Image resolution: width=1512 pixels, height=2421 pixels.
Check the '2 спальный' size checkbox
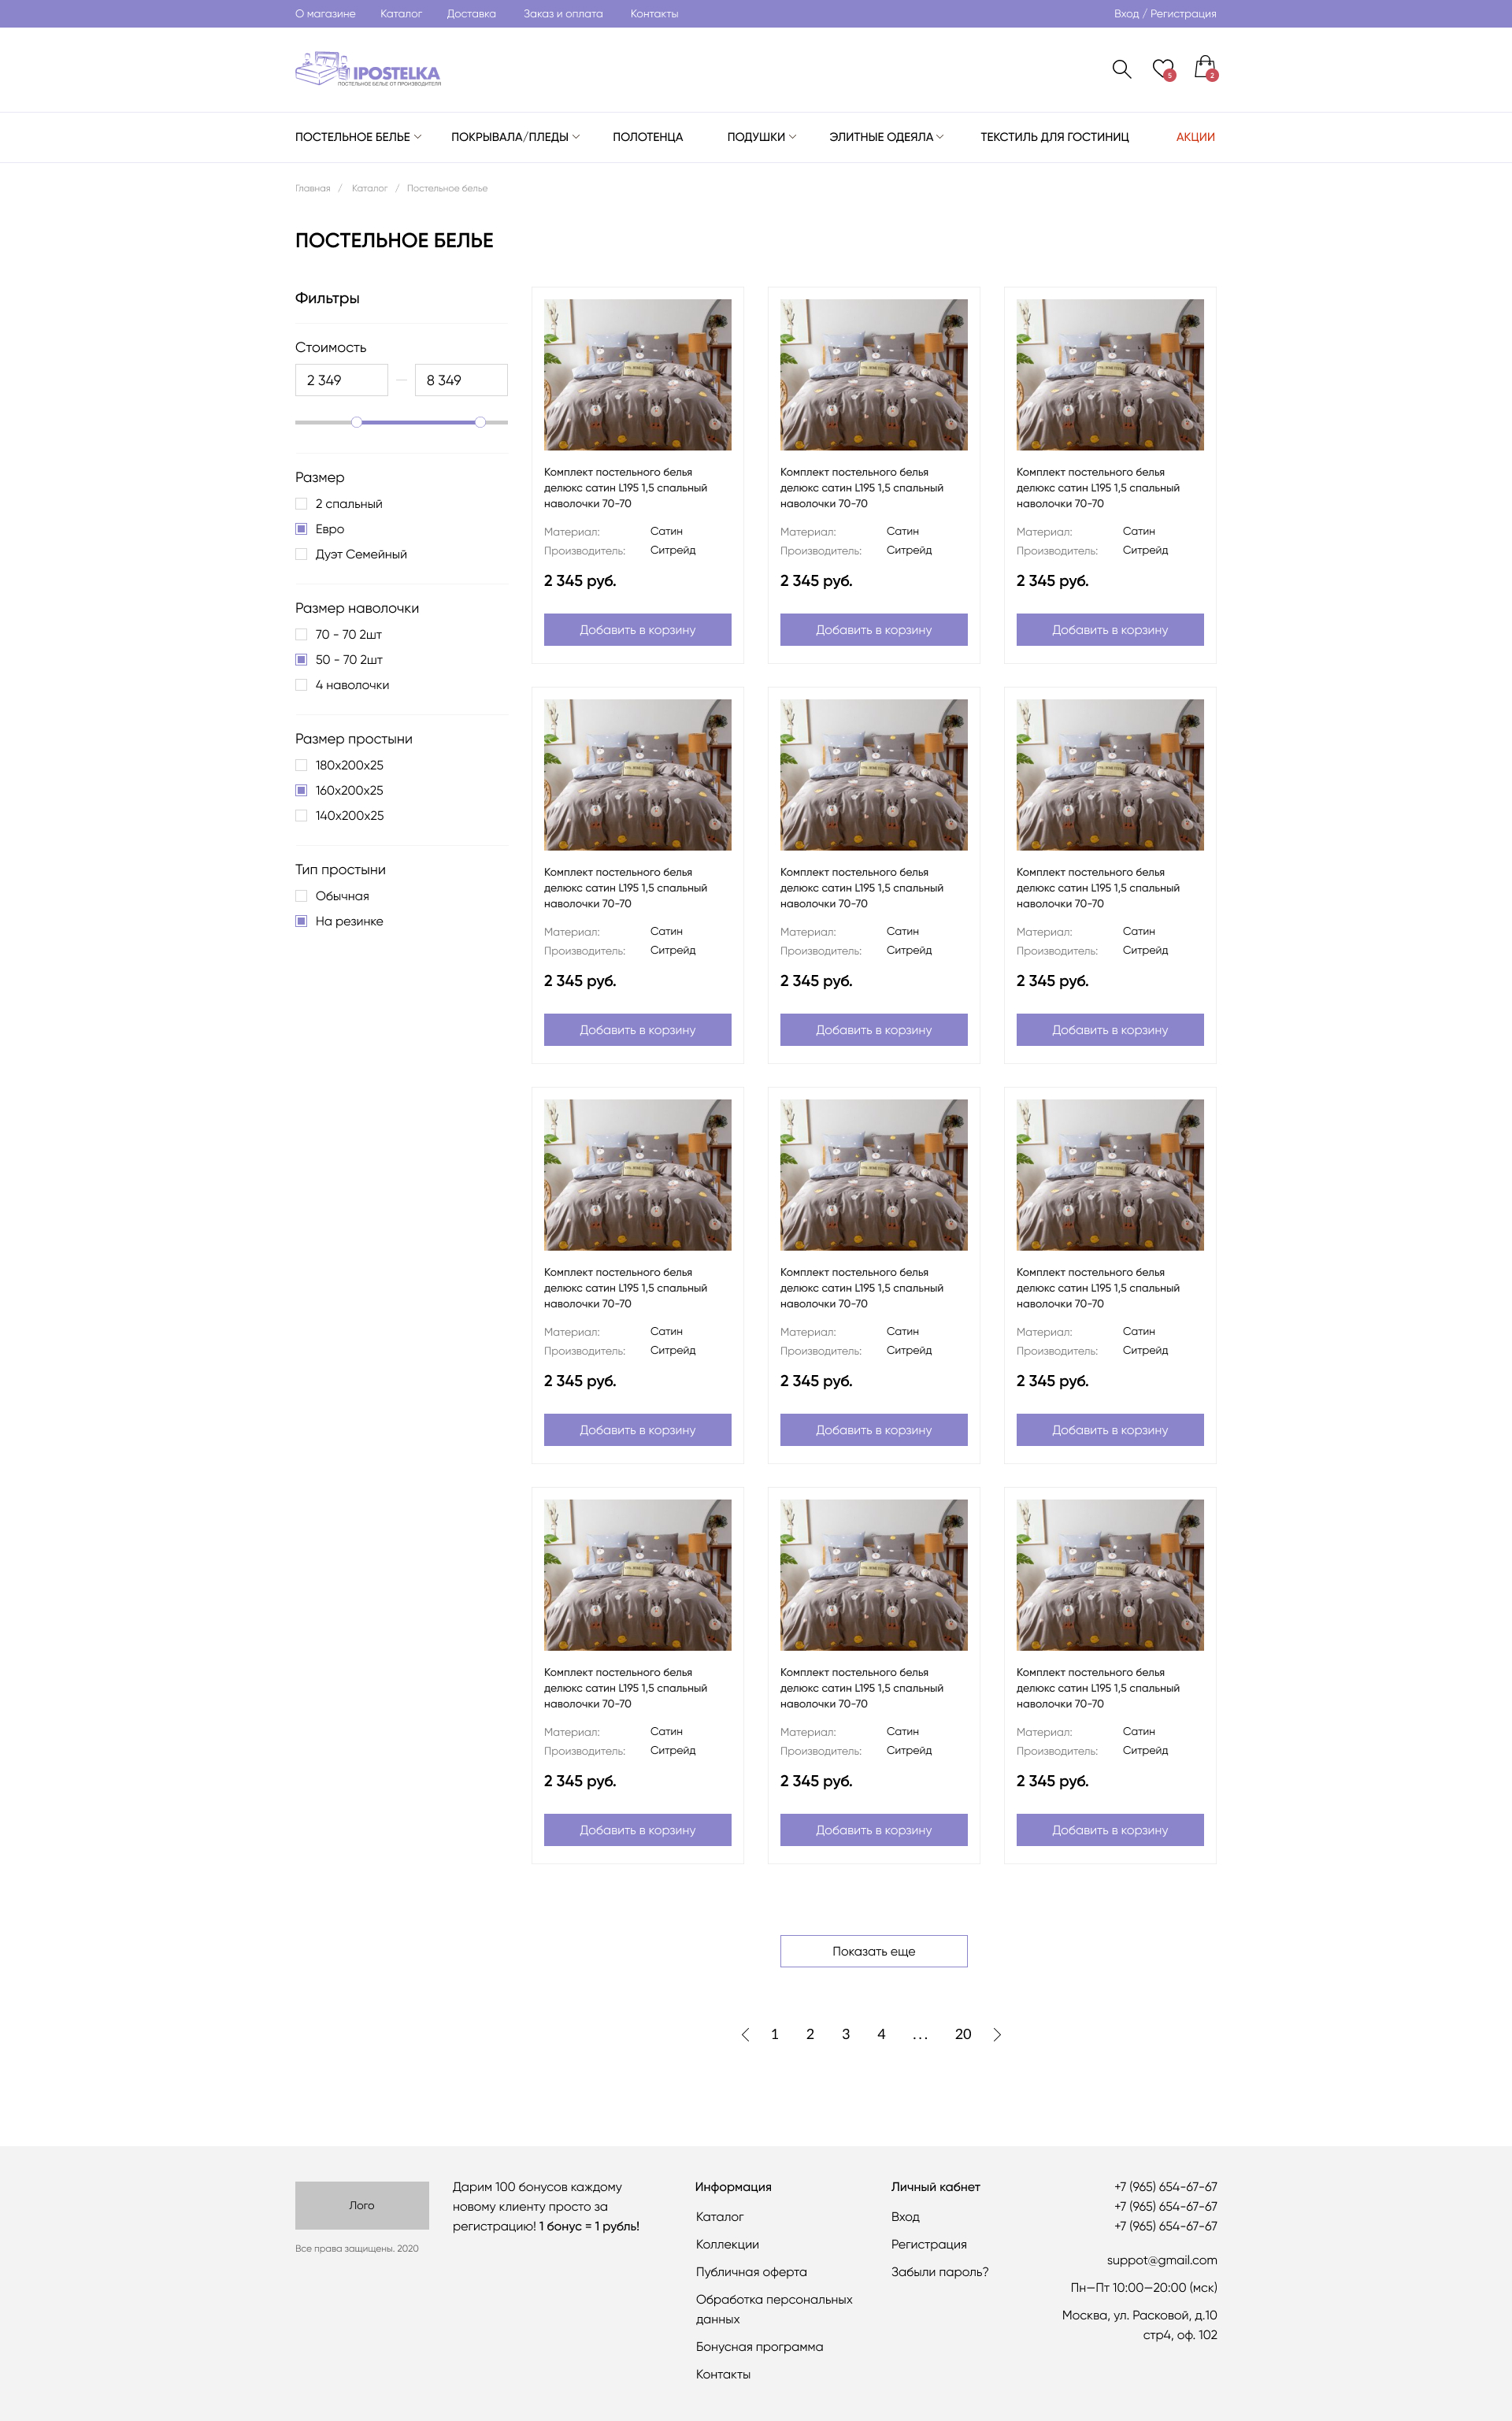click(301, 504)
